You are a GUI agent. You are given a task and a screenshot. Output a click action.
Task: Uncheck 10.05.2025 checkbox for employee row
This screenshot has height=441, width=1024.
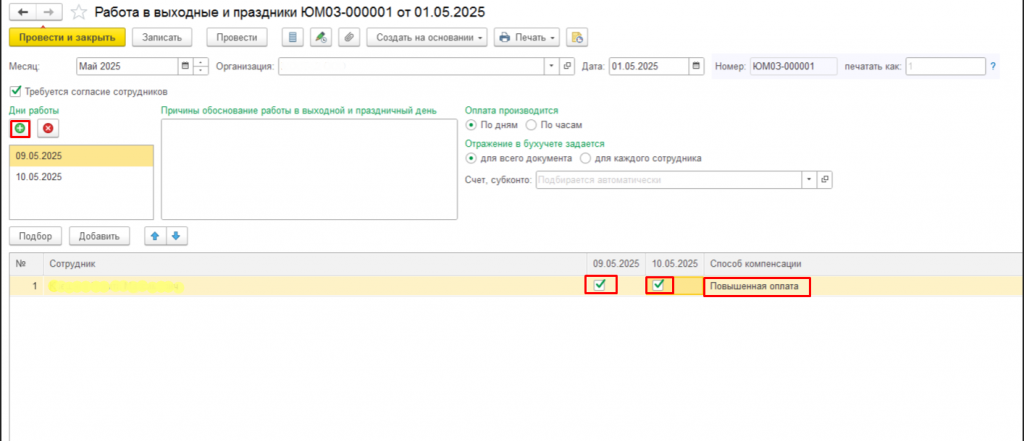pos(659,285)
